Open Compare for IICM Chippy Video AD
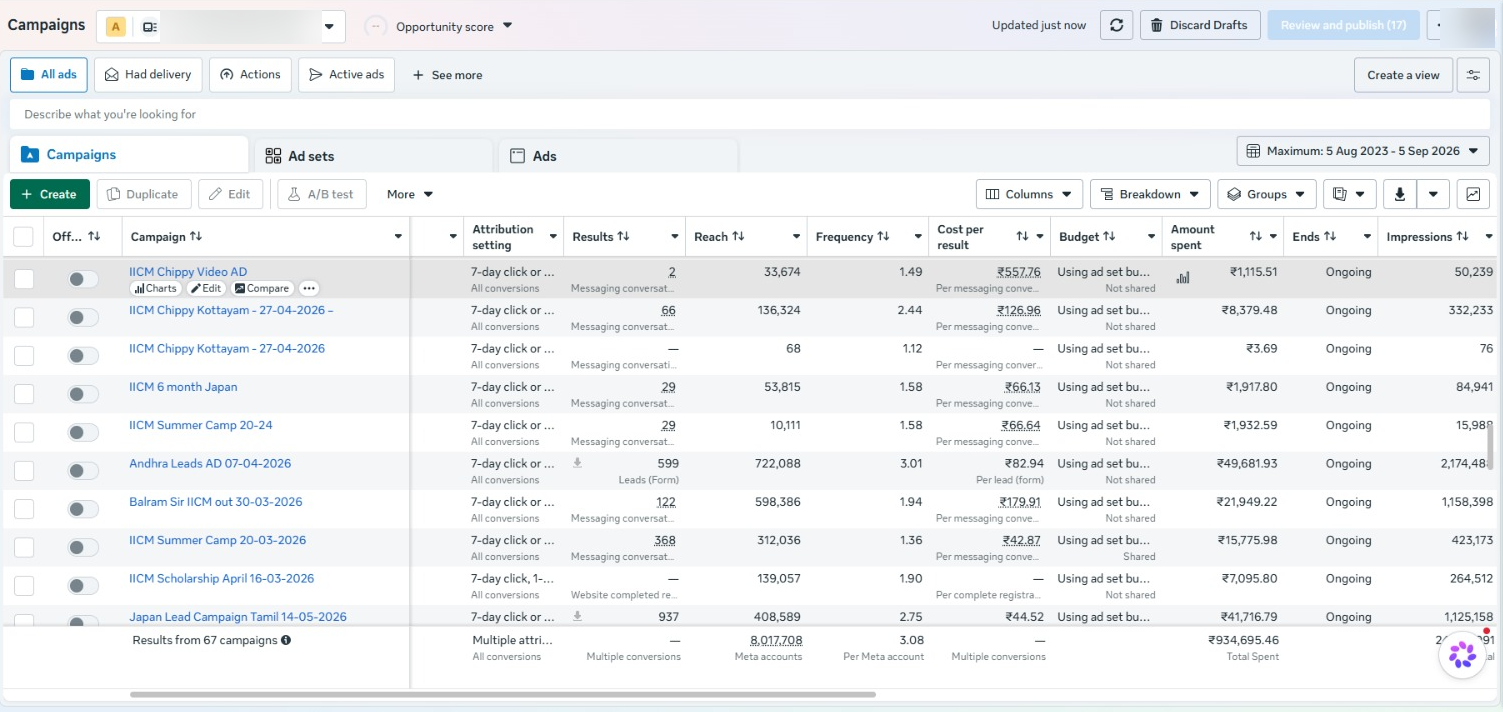The height and width of the screenshot is (712, 1503). tap(262, 288)
